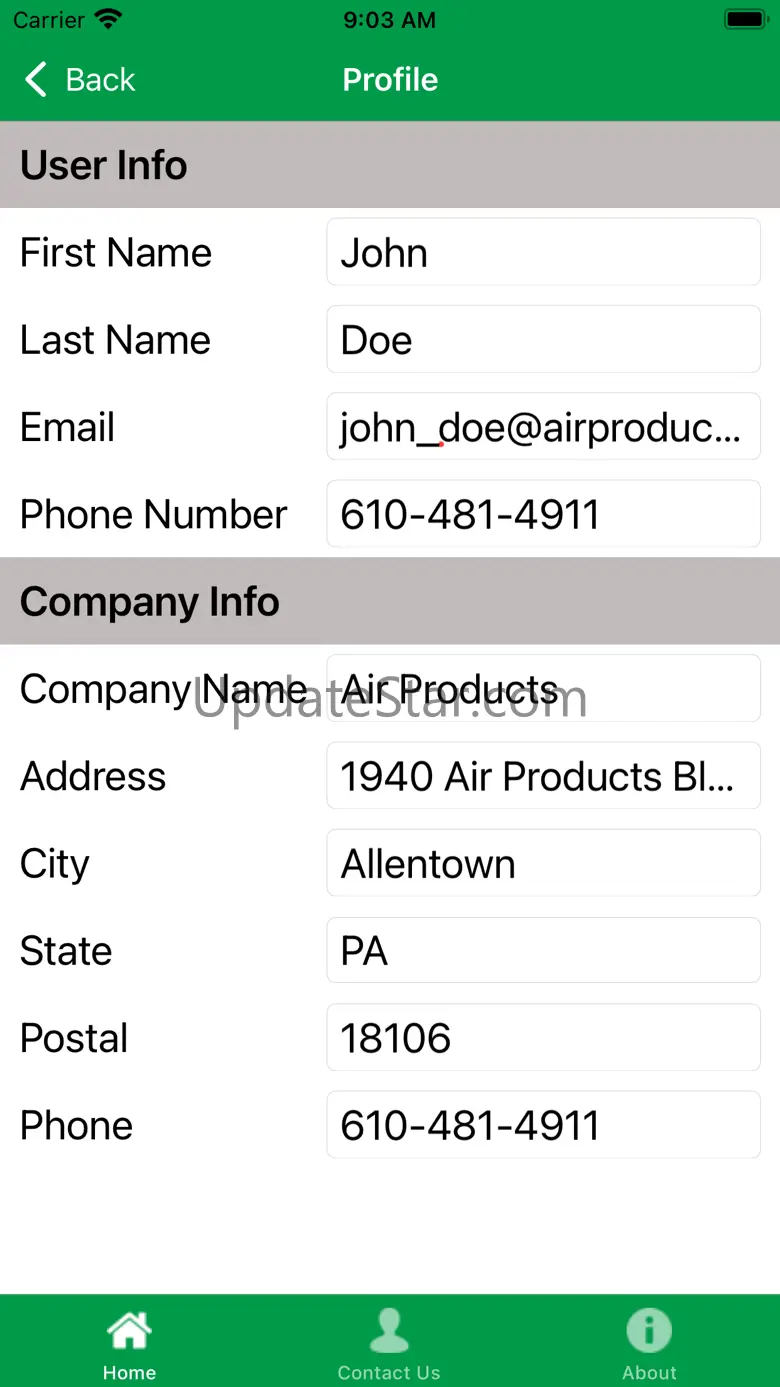
Task: Open the About info icon
Action: point(649,1331)
